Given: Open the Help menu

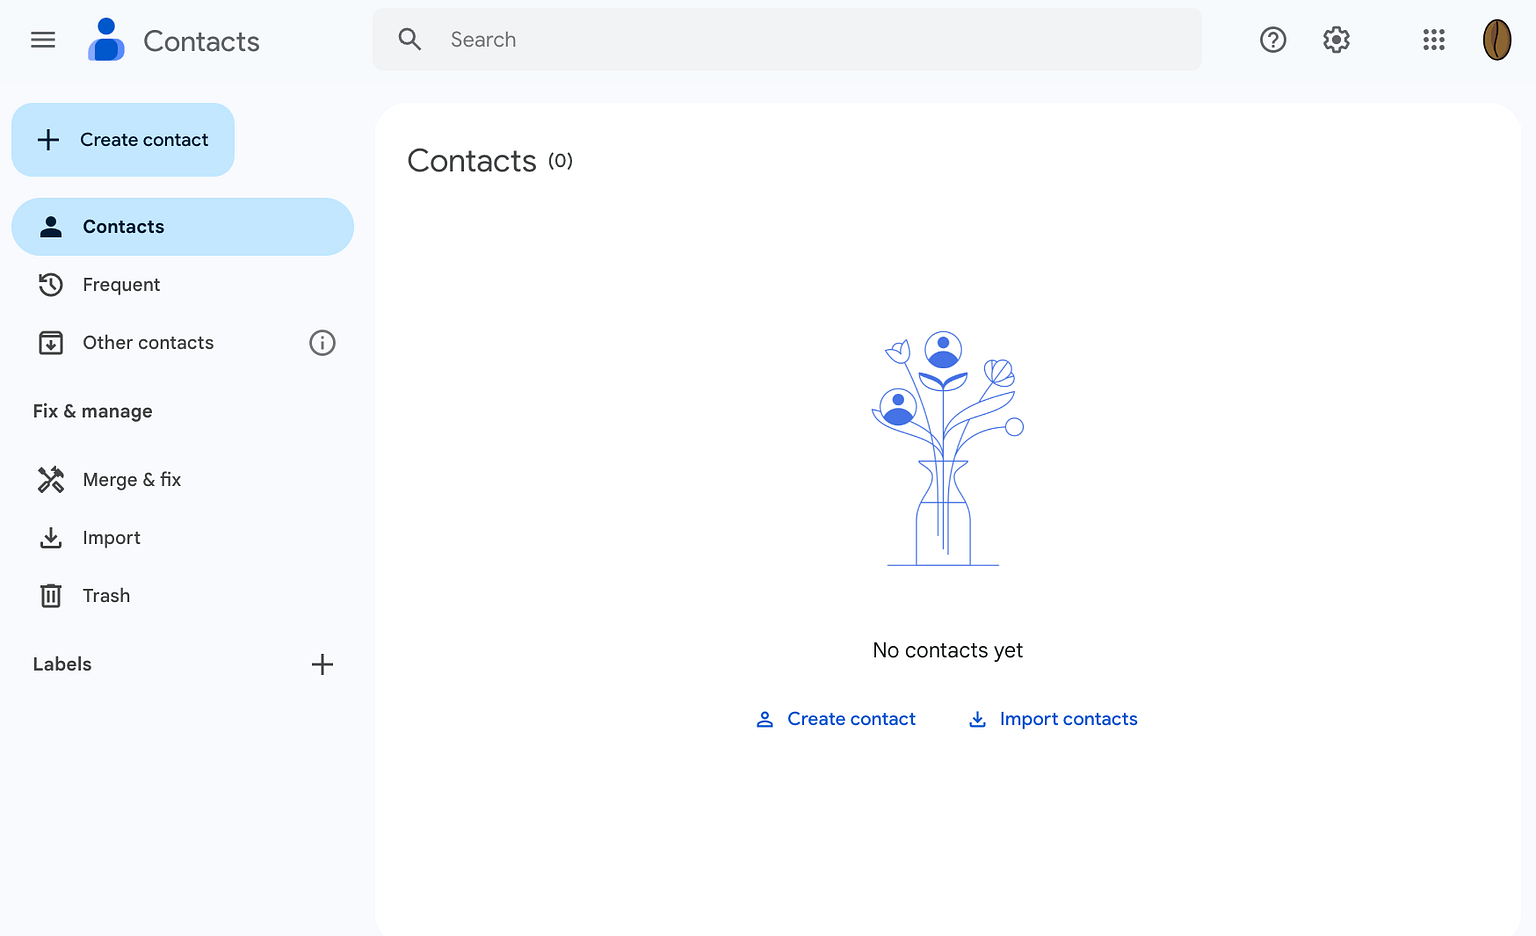Looking at the screenshot, I should [x=1272, y=39].
